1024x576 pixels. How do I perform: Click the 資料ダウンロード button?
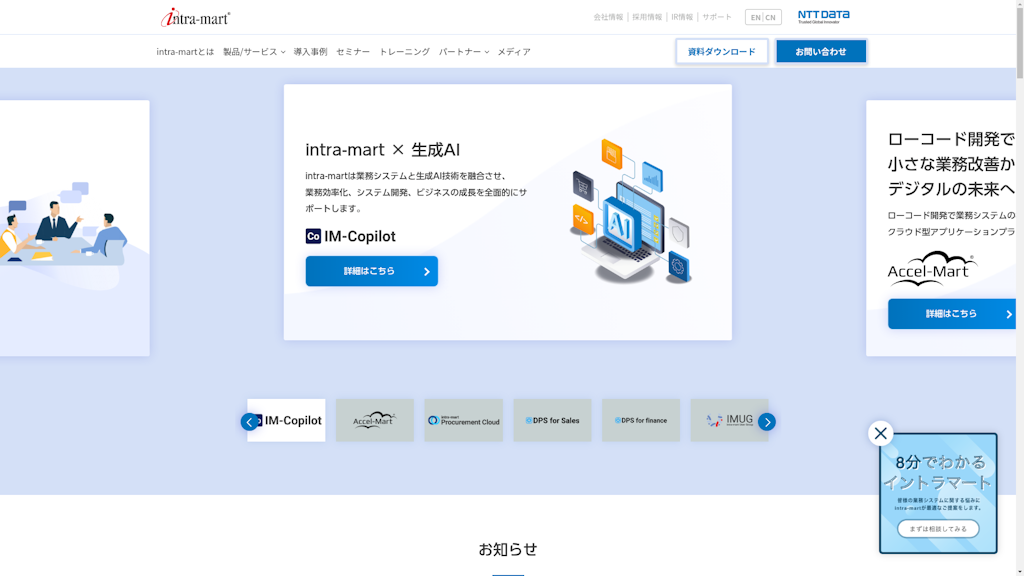[721, 52]
